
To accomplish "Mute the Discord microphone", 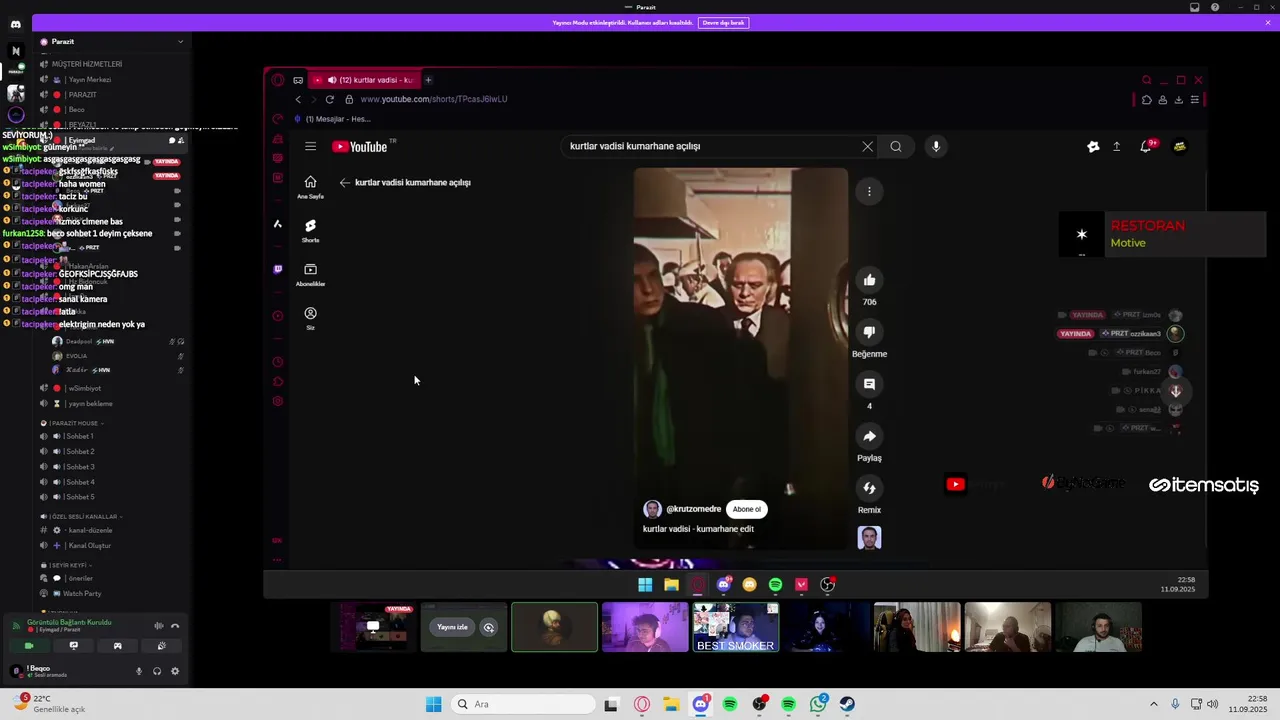I will point(139,671).
